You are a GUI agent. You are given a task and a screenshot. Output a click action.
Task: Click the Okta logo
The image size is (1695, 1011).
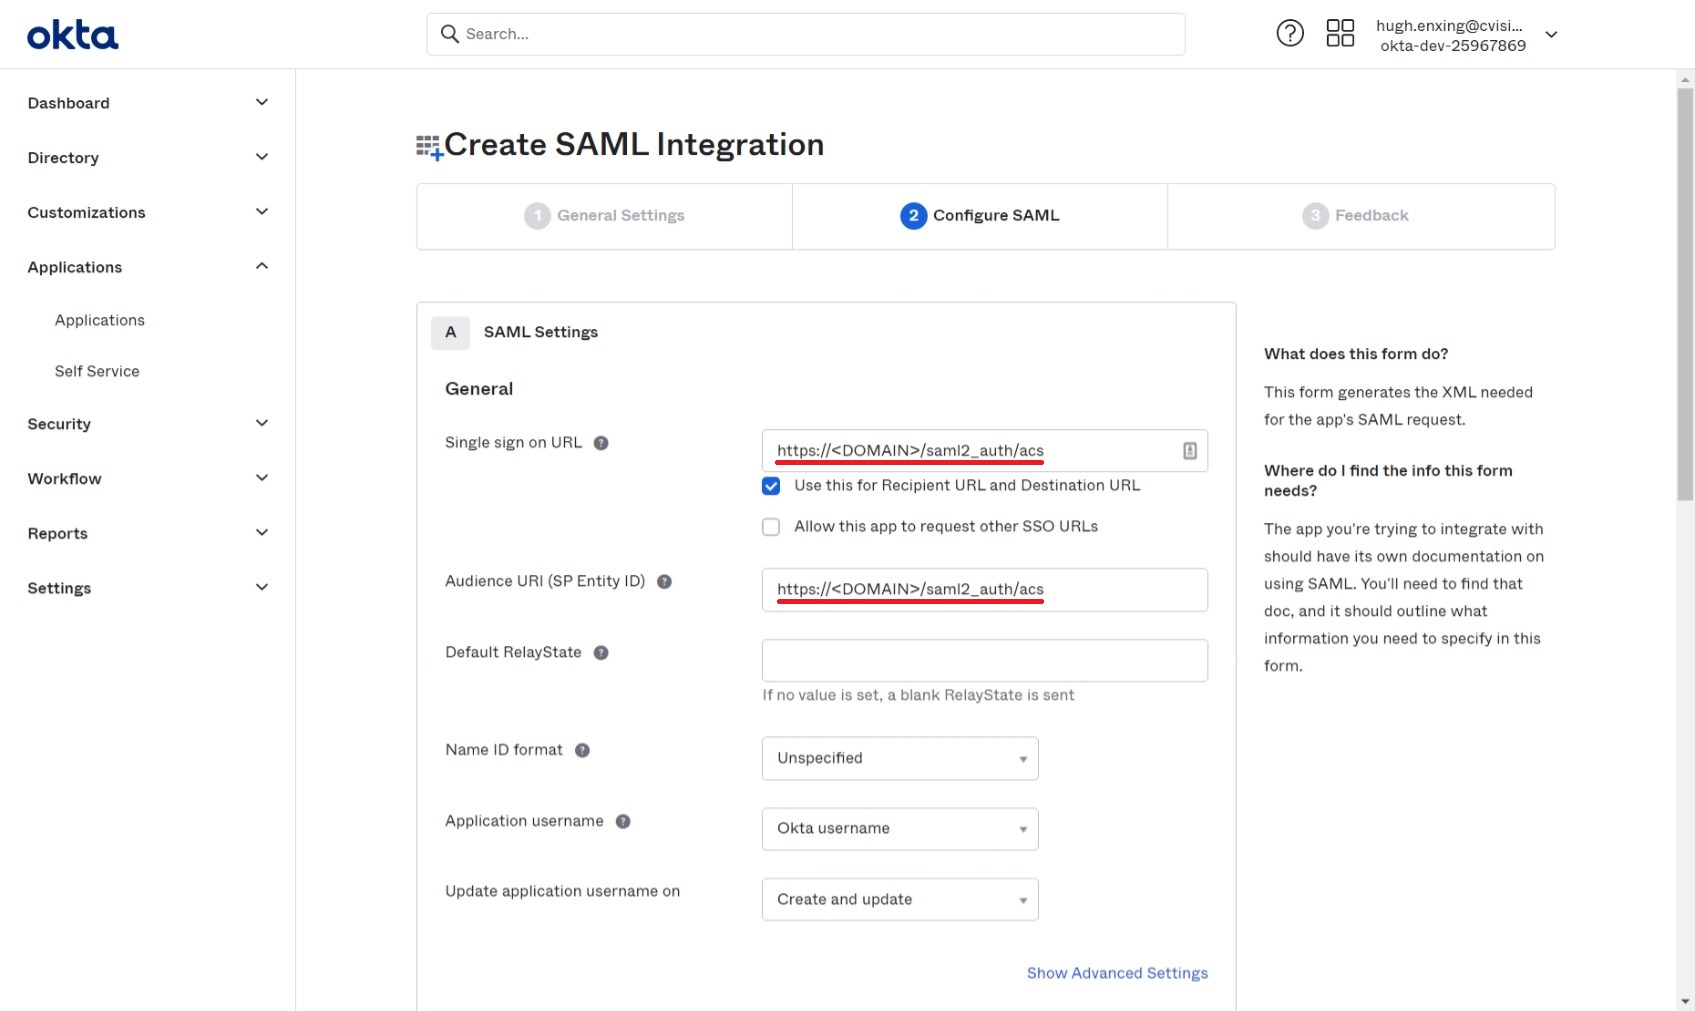pos(72,36)
